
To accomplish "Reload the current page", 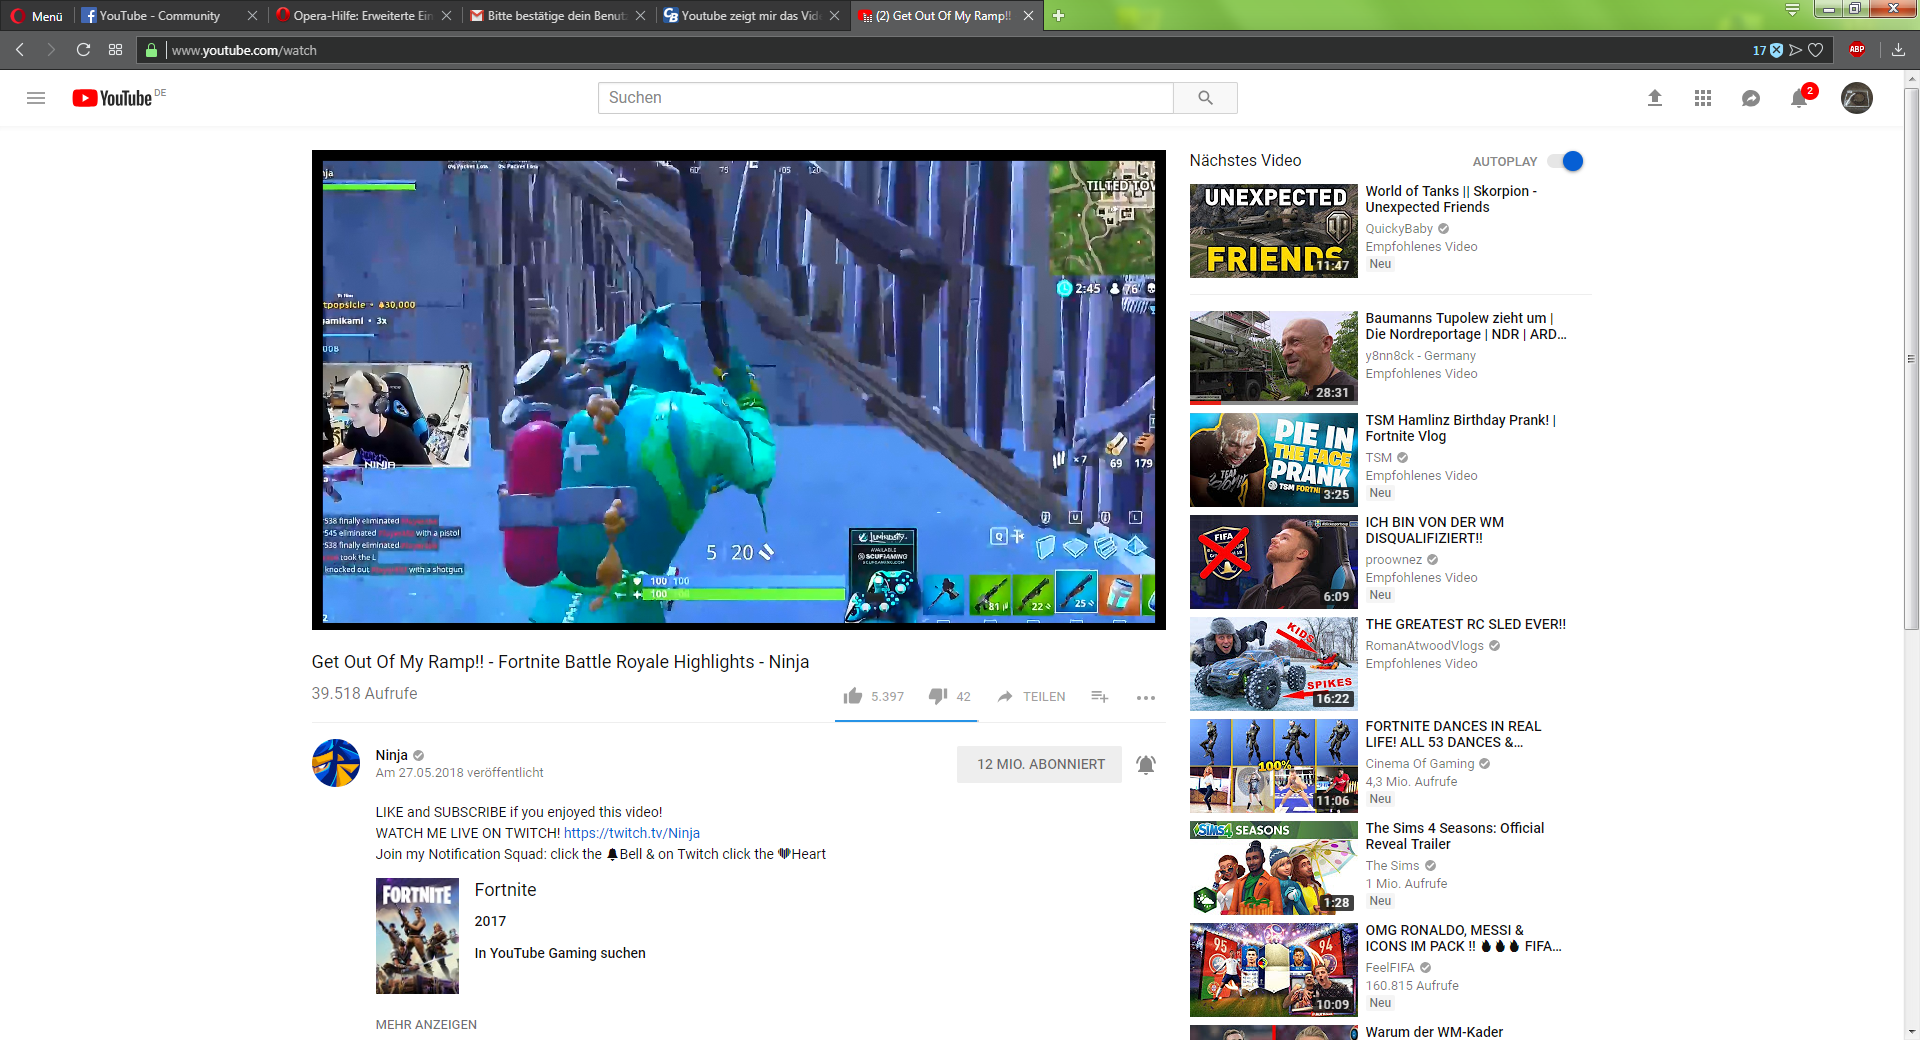I will pos(83,49).
